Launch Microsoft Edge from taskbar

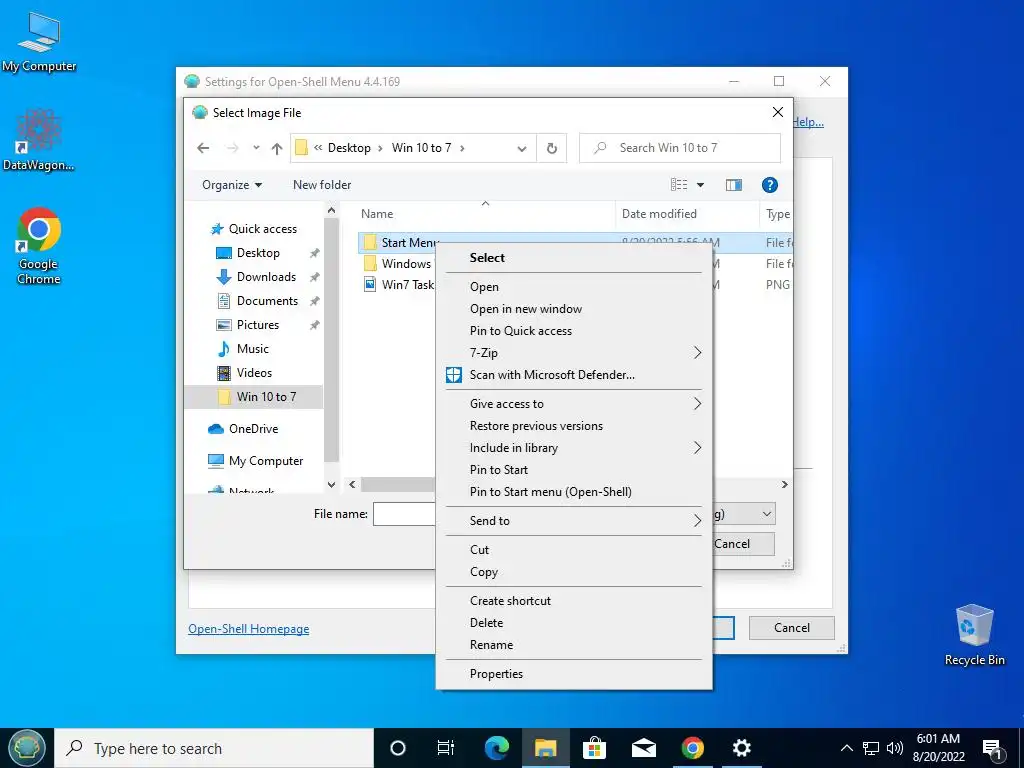coord(496,748)
